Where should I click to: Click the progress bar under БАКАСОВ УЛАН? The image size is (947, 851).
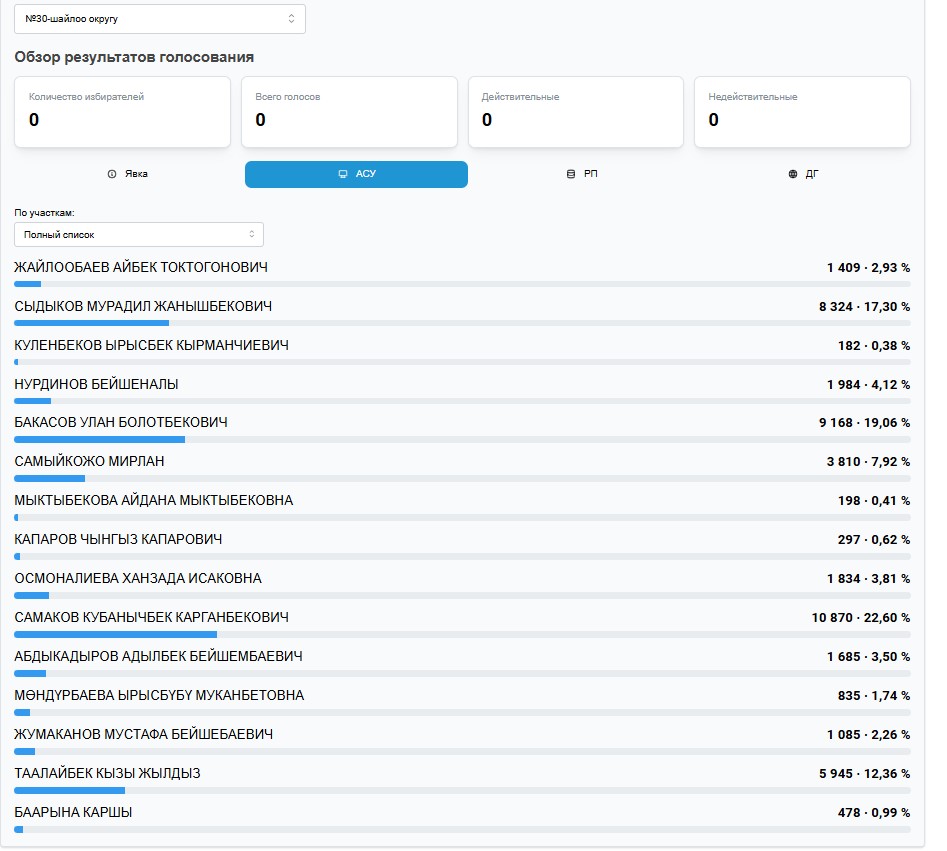pyautogui.click(x=462, y=439)
